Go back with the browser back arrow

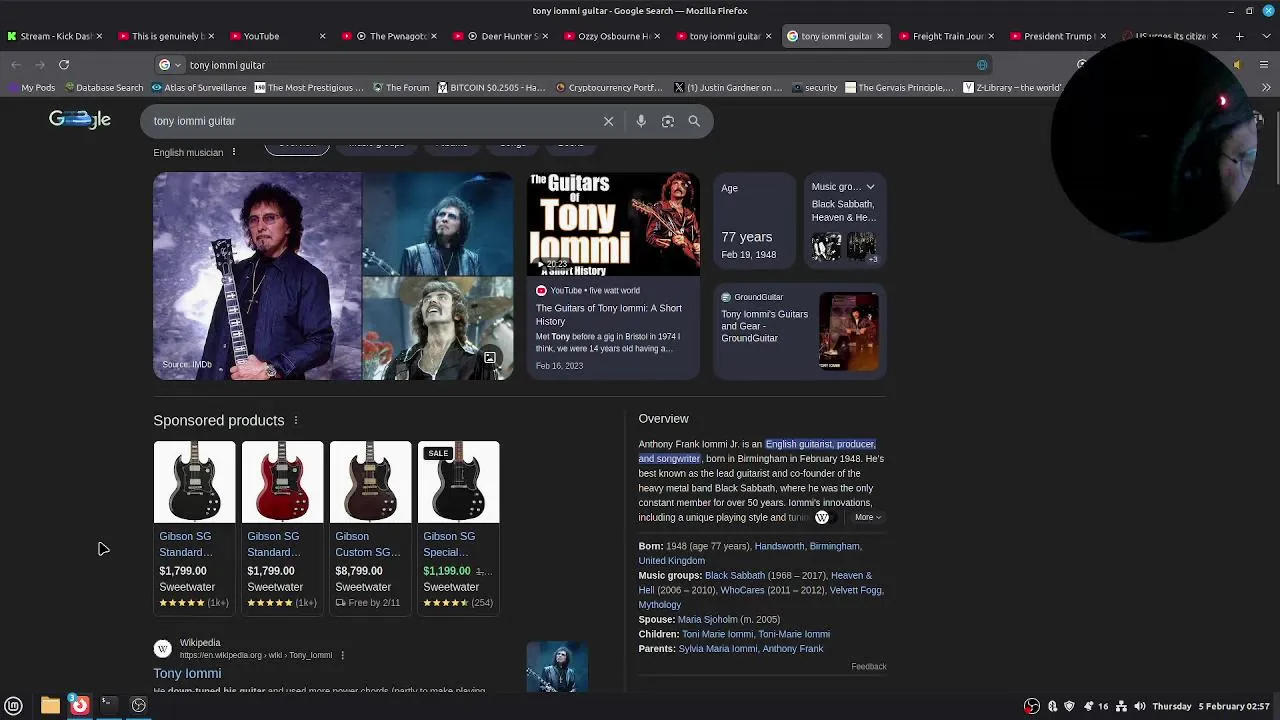[x=16, y=65]
